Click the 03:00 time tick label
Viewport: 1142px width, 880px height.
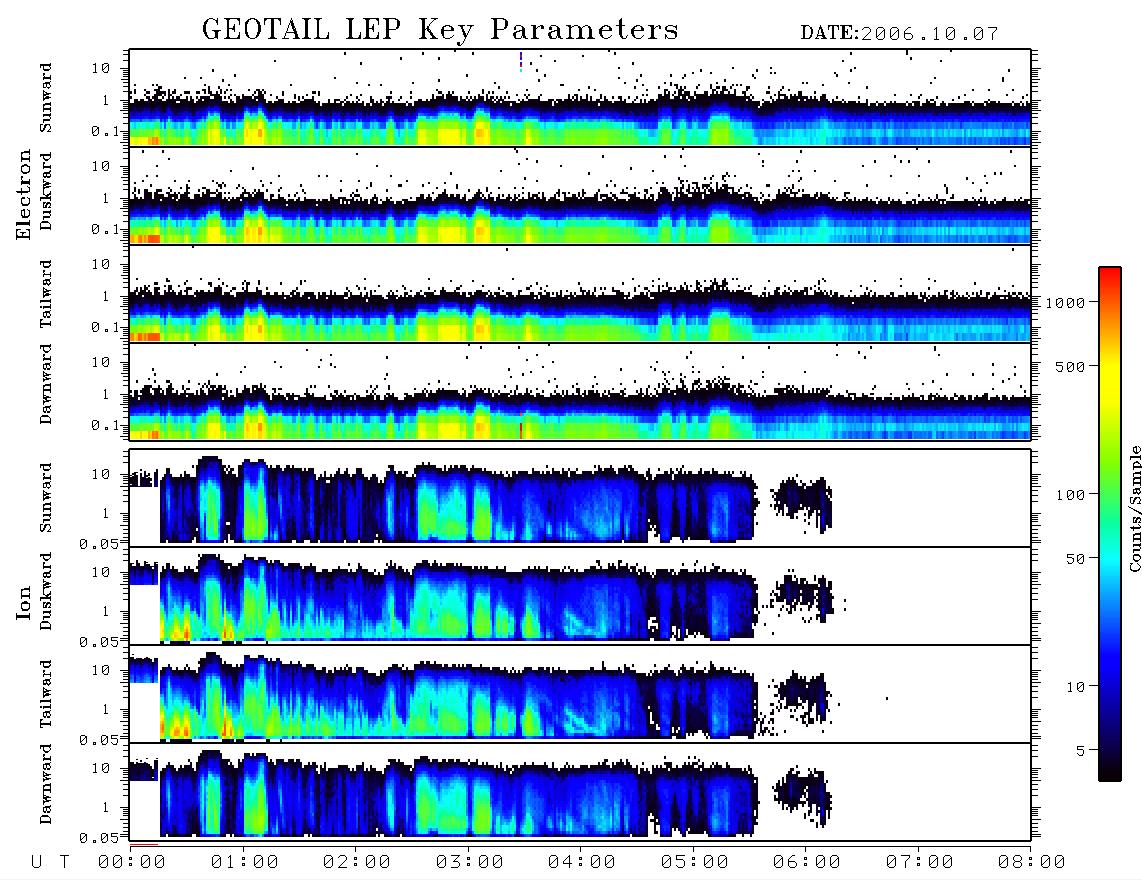pyautogui.click(x=470, y=862)
